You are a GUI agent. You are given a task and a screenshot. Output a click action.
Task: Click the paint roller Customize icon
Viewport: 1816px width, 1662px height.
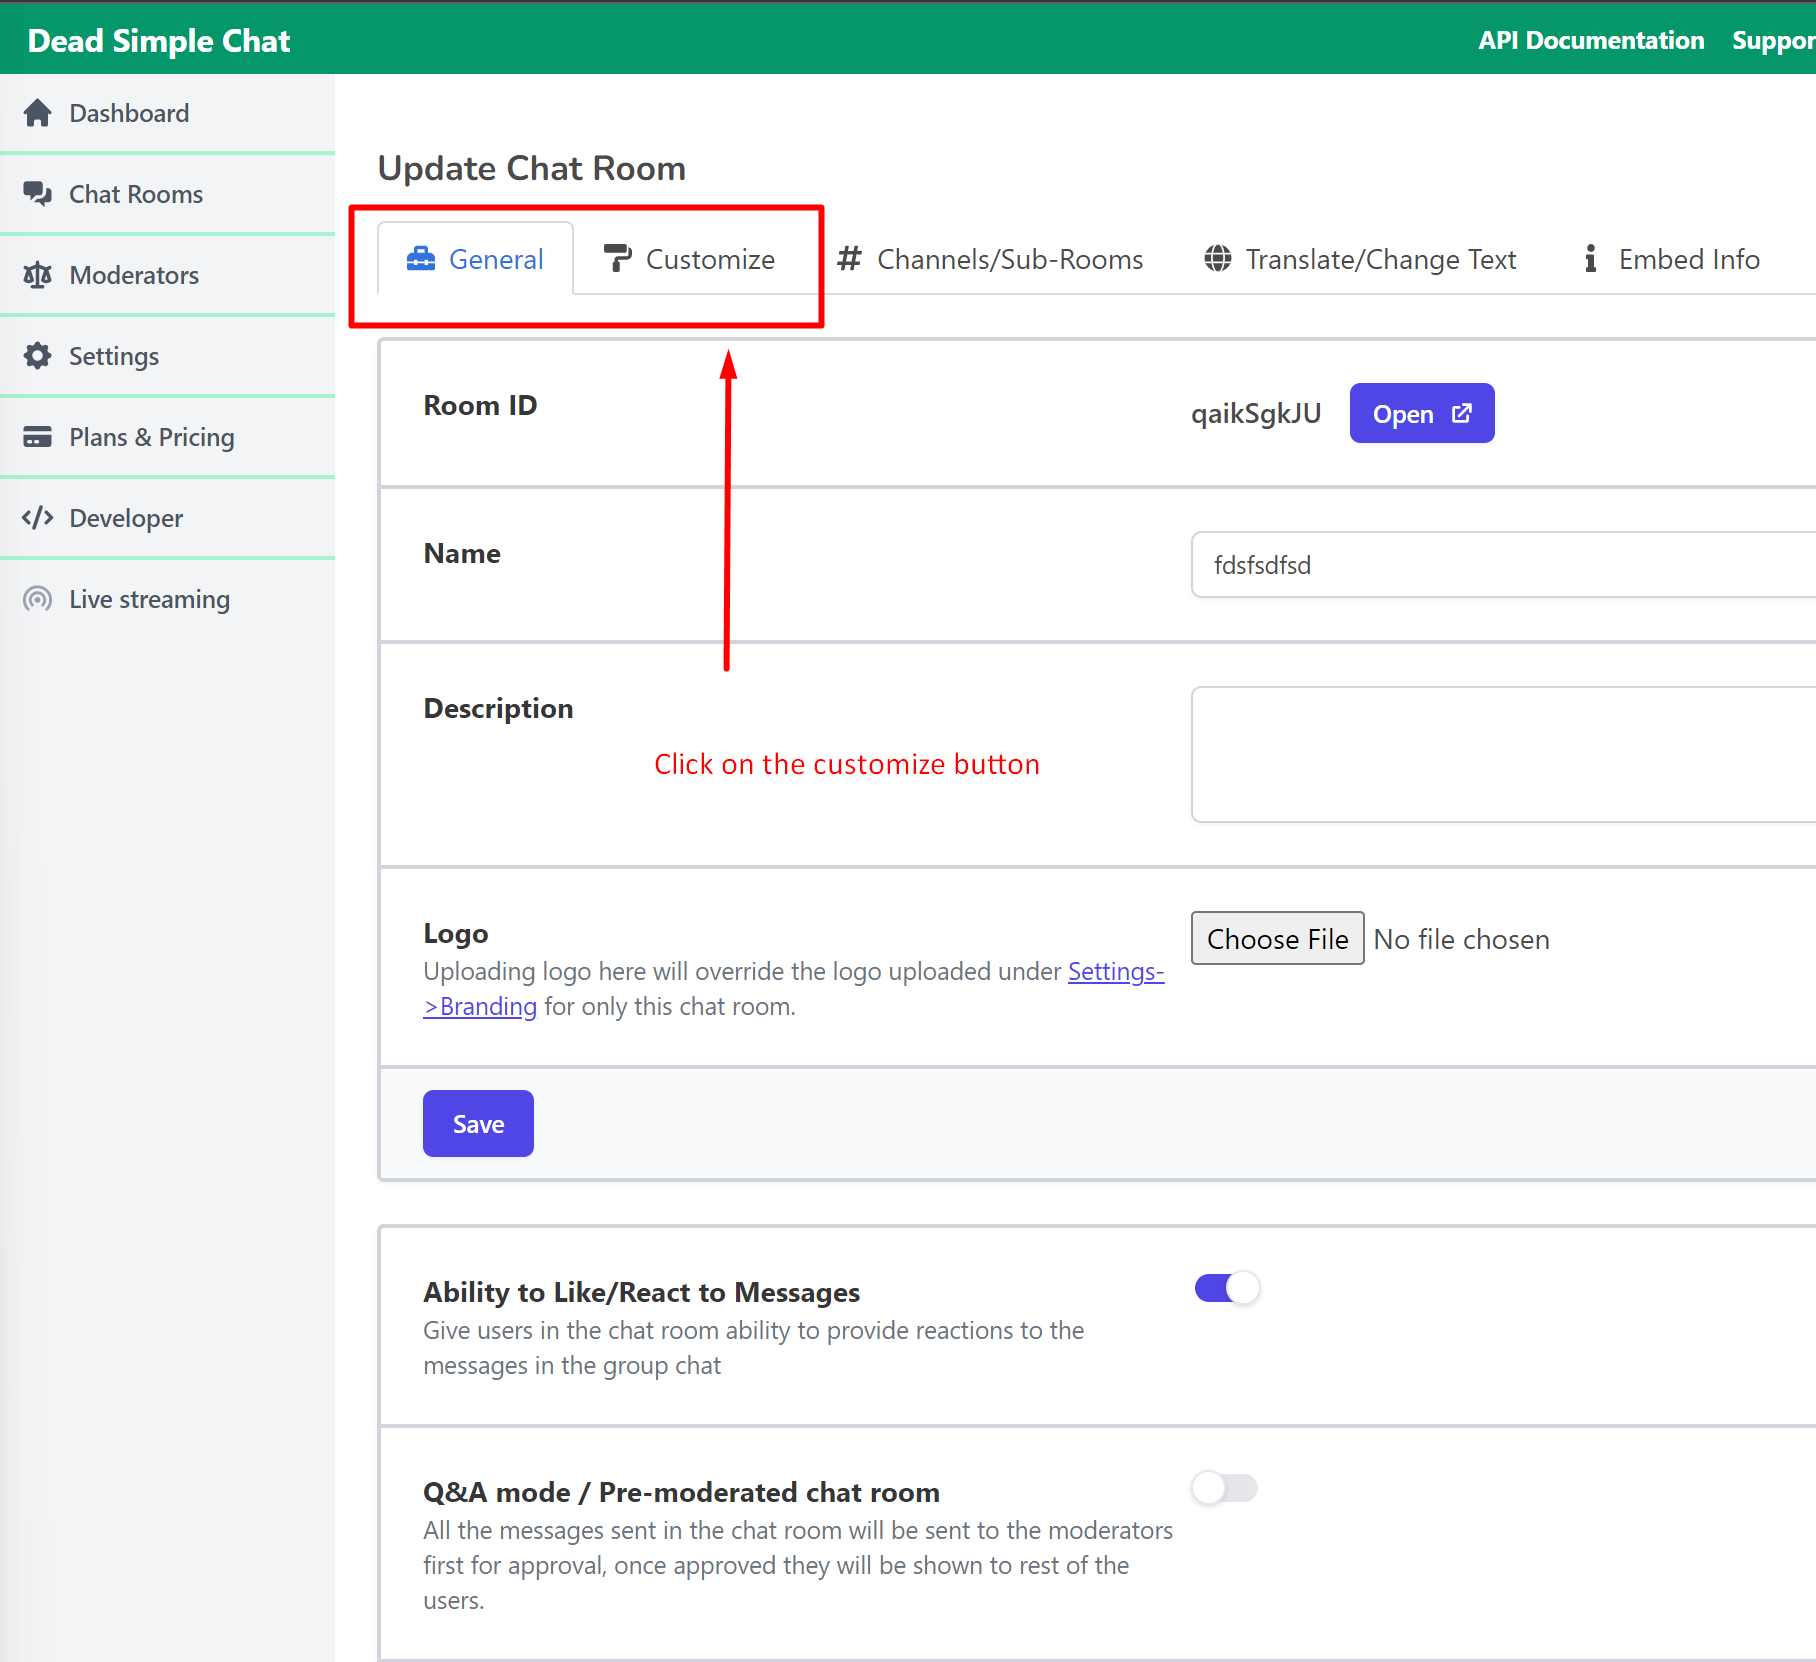(619, 258)
